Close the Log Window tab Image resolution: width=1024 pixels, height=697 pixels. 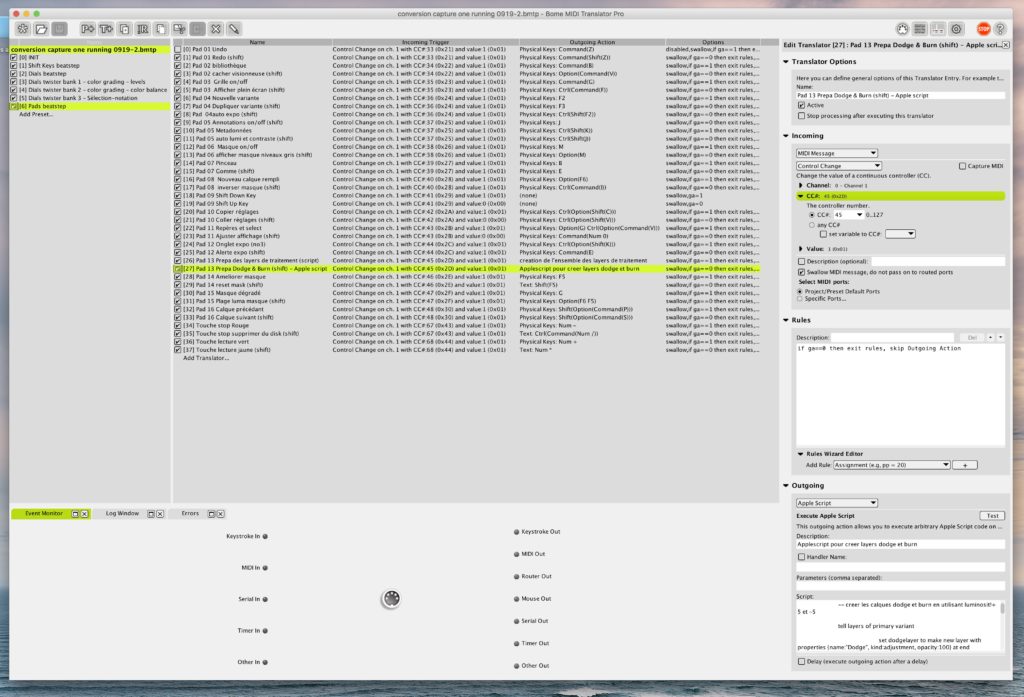[160, 514]
